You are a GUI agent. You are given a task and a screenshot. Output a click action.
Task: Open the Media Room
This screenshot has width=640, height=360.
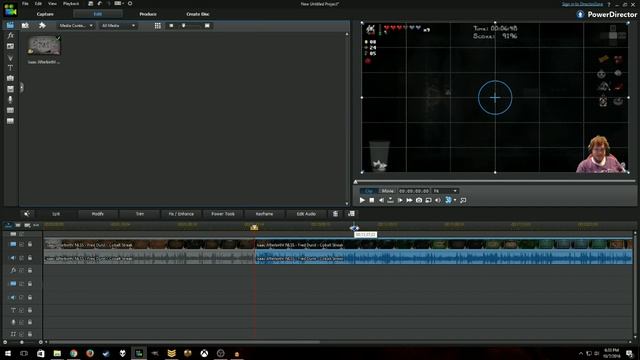(10, 25)
